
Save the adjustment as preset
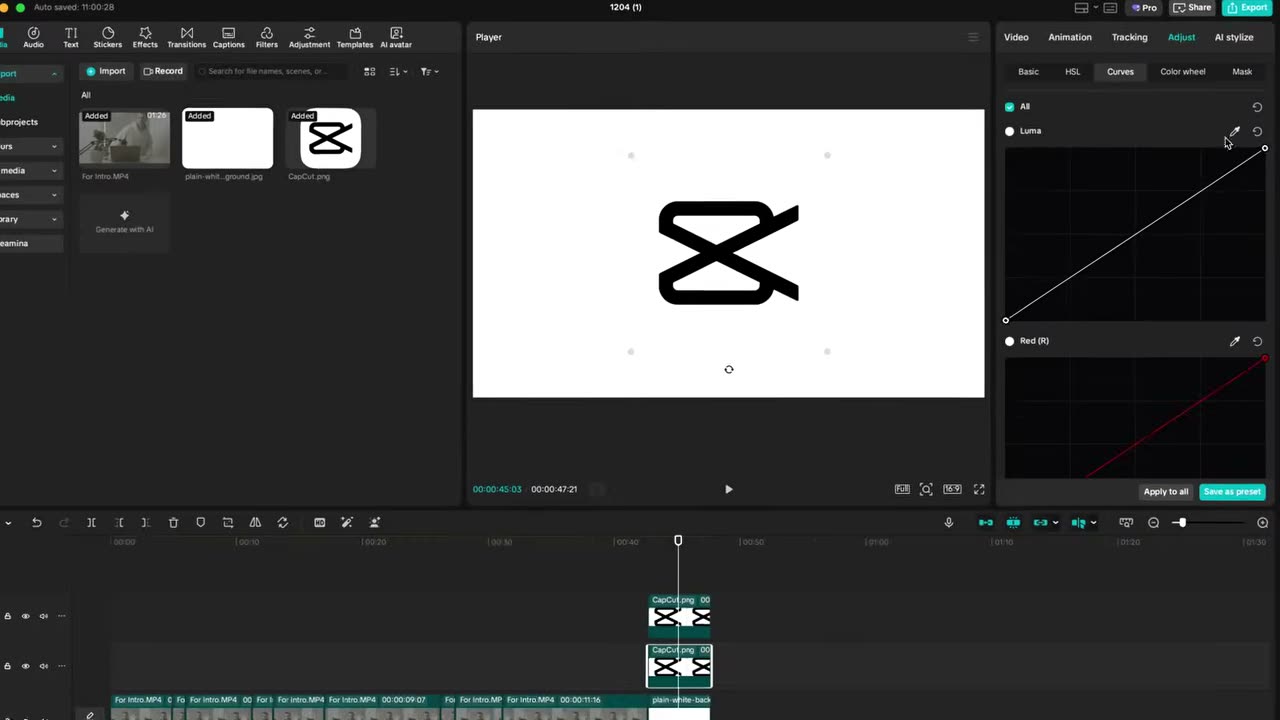coord(1232,492)
